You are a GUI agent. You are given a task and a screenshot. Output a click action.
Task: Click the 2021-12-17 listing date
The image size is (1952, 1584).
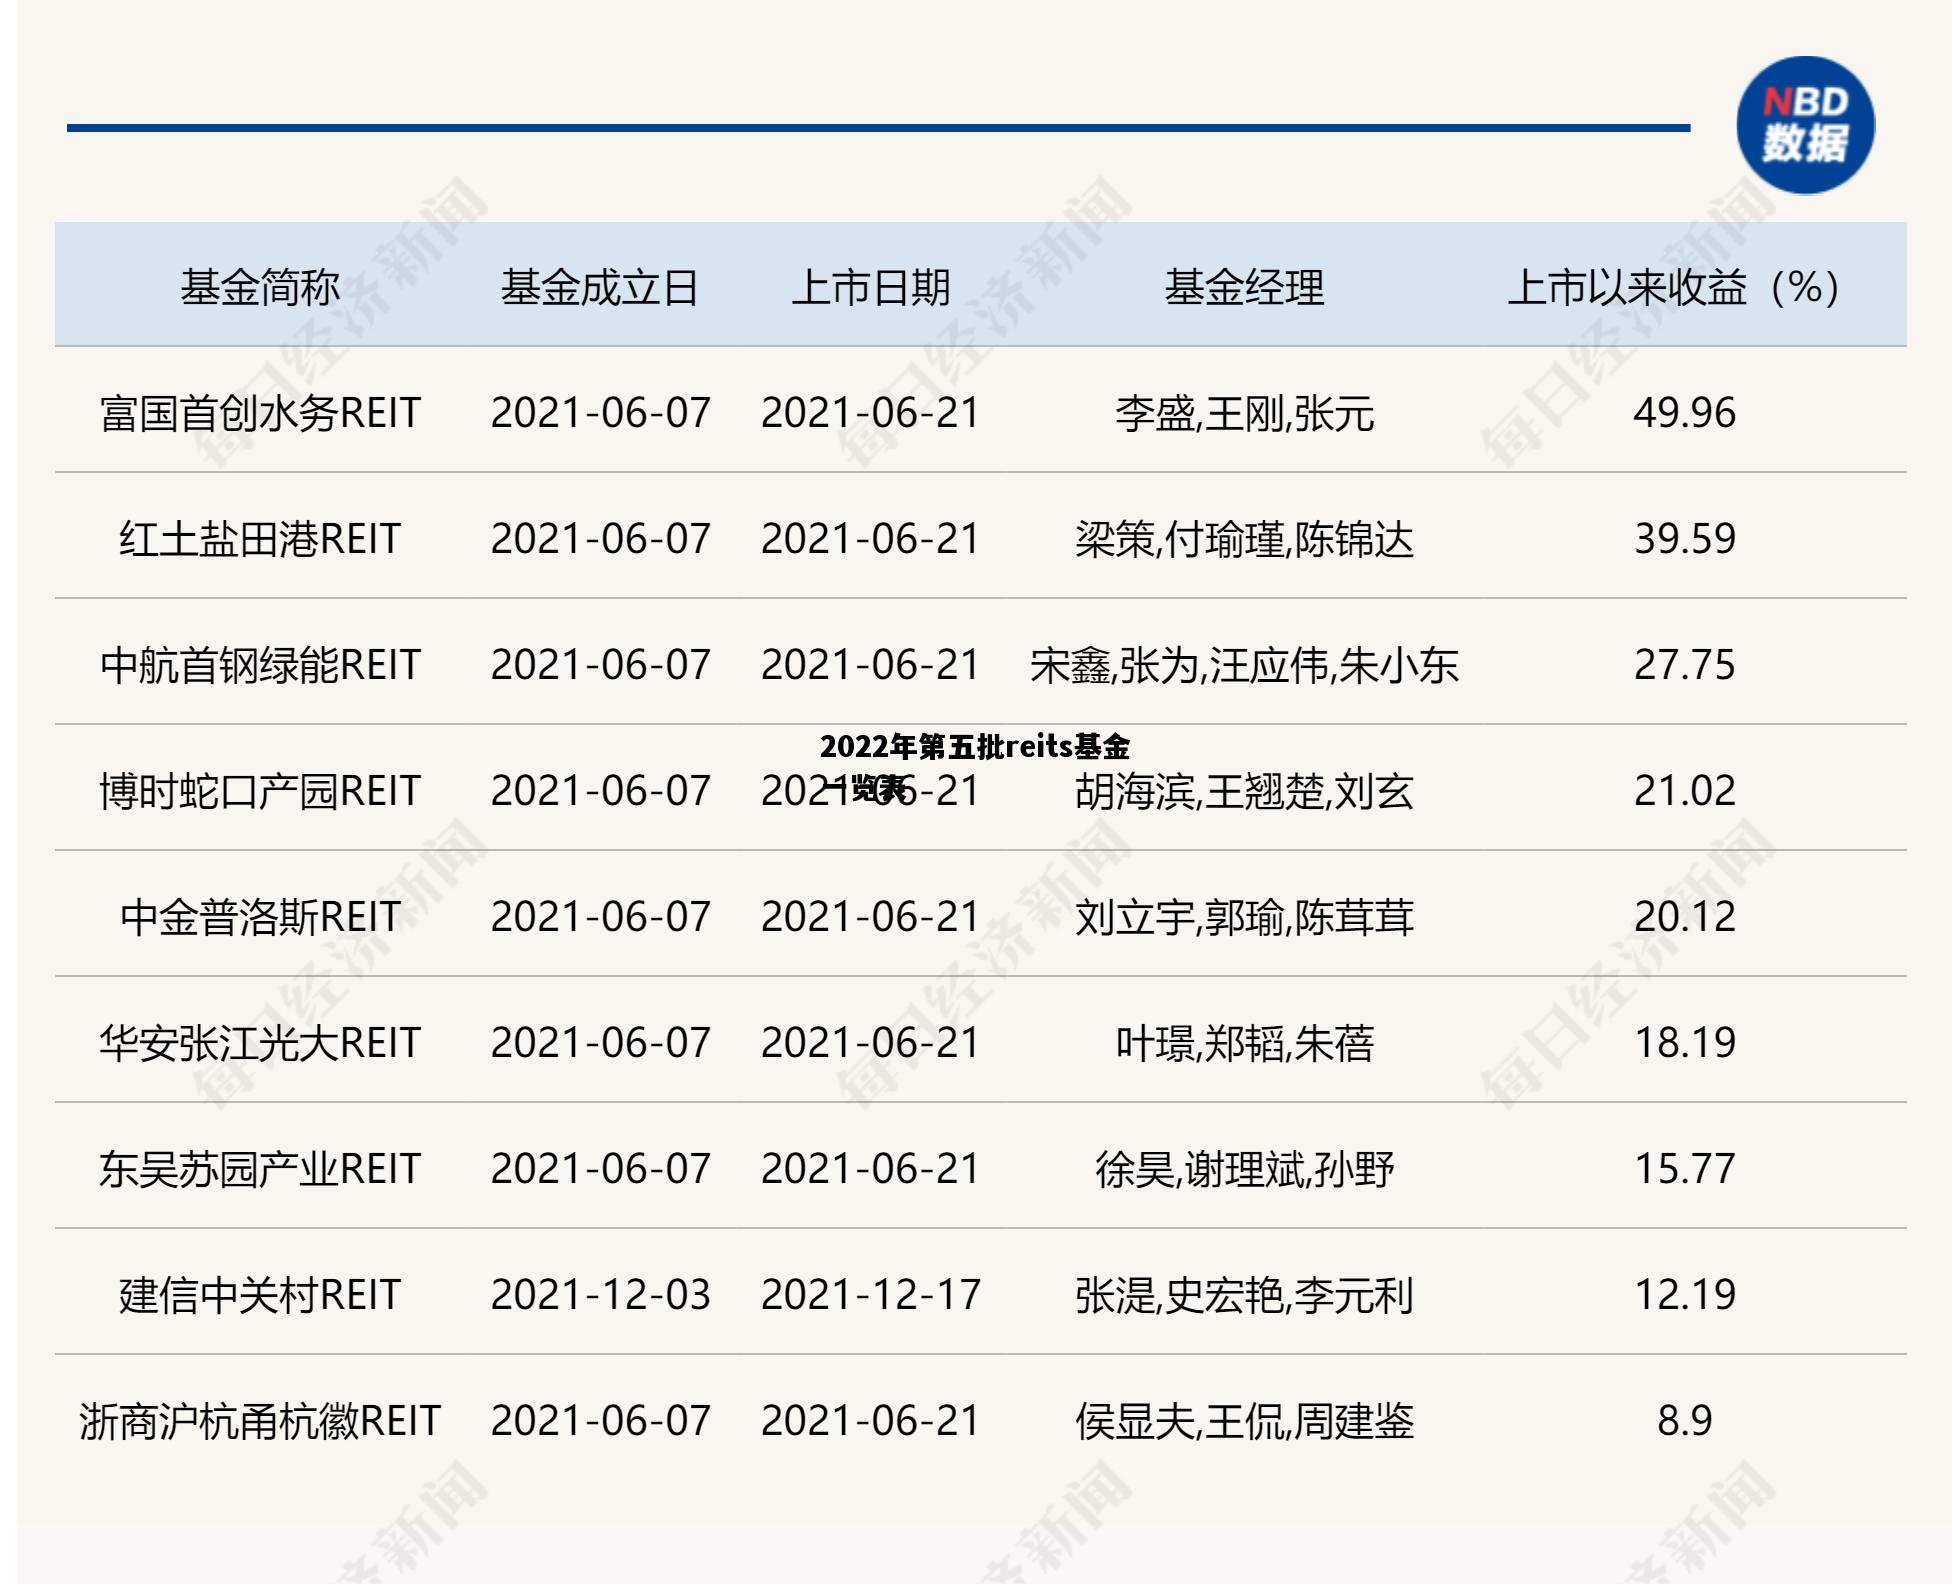[x=871, y=1295]
